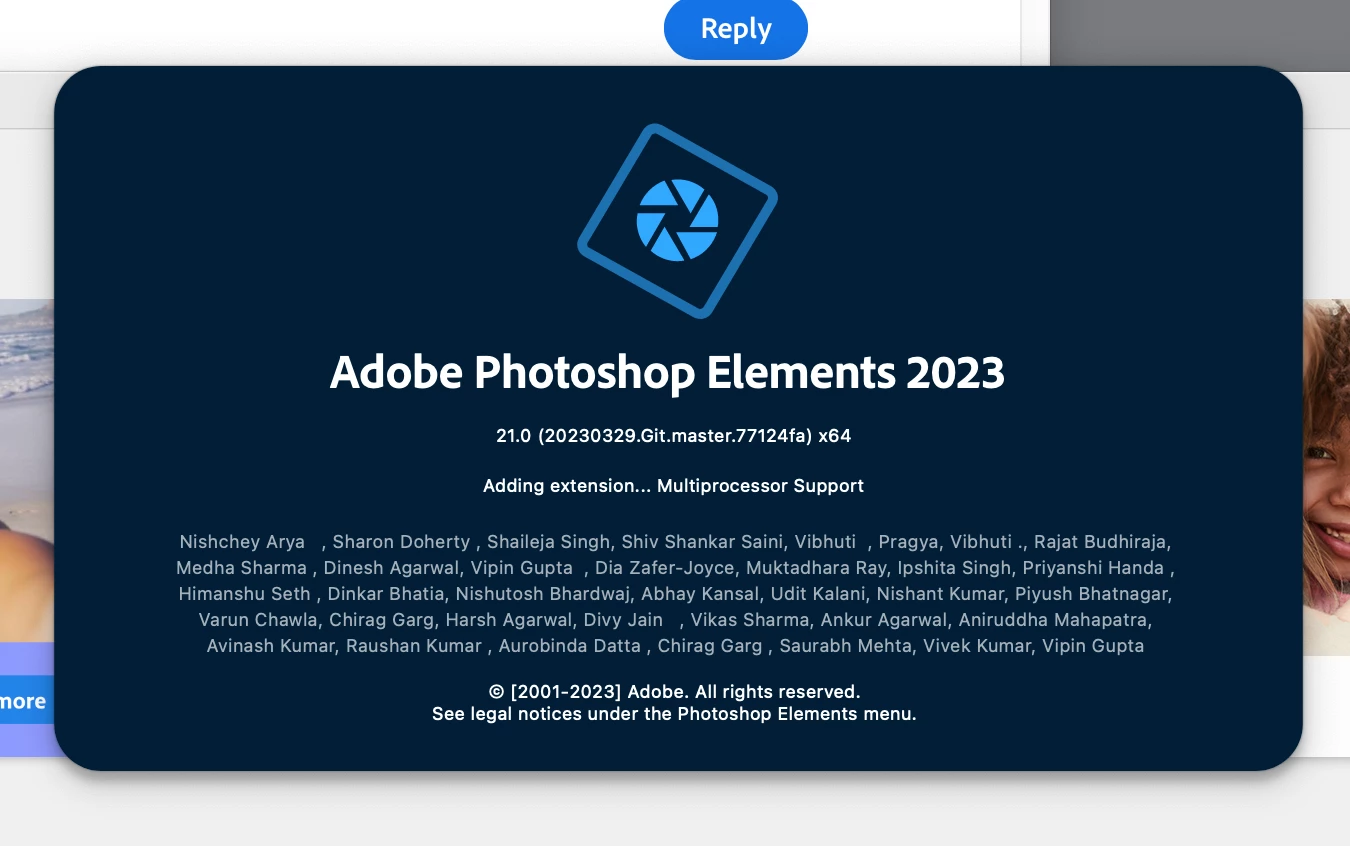Click the name "Aniruddha Mahapatra" in credits
The image size is (1350, 846).
1054,620
